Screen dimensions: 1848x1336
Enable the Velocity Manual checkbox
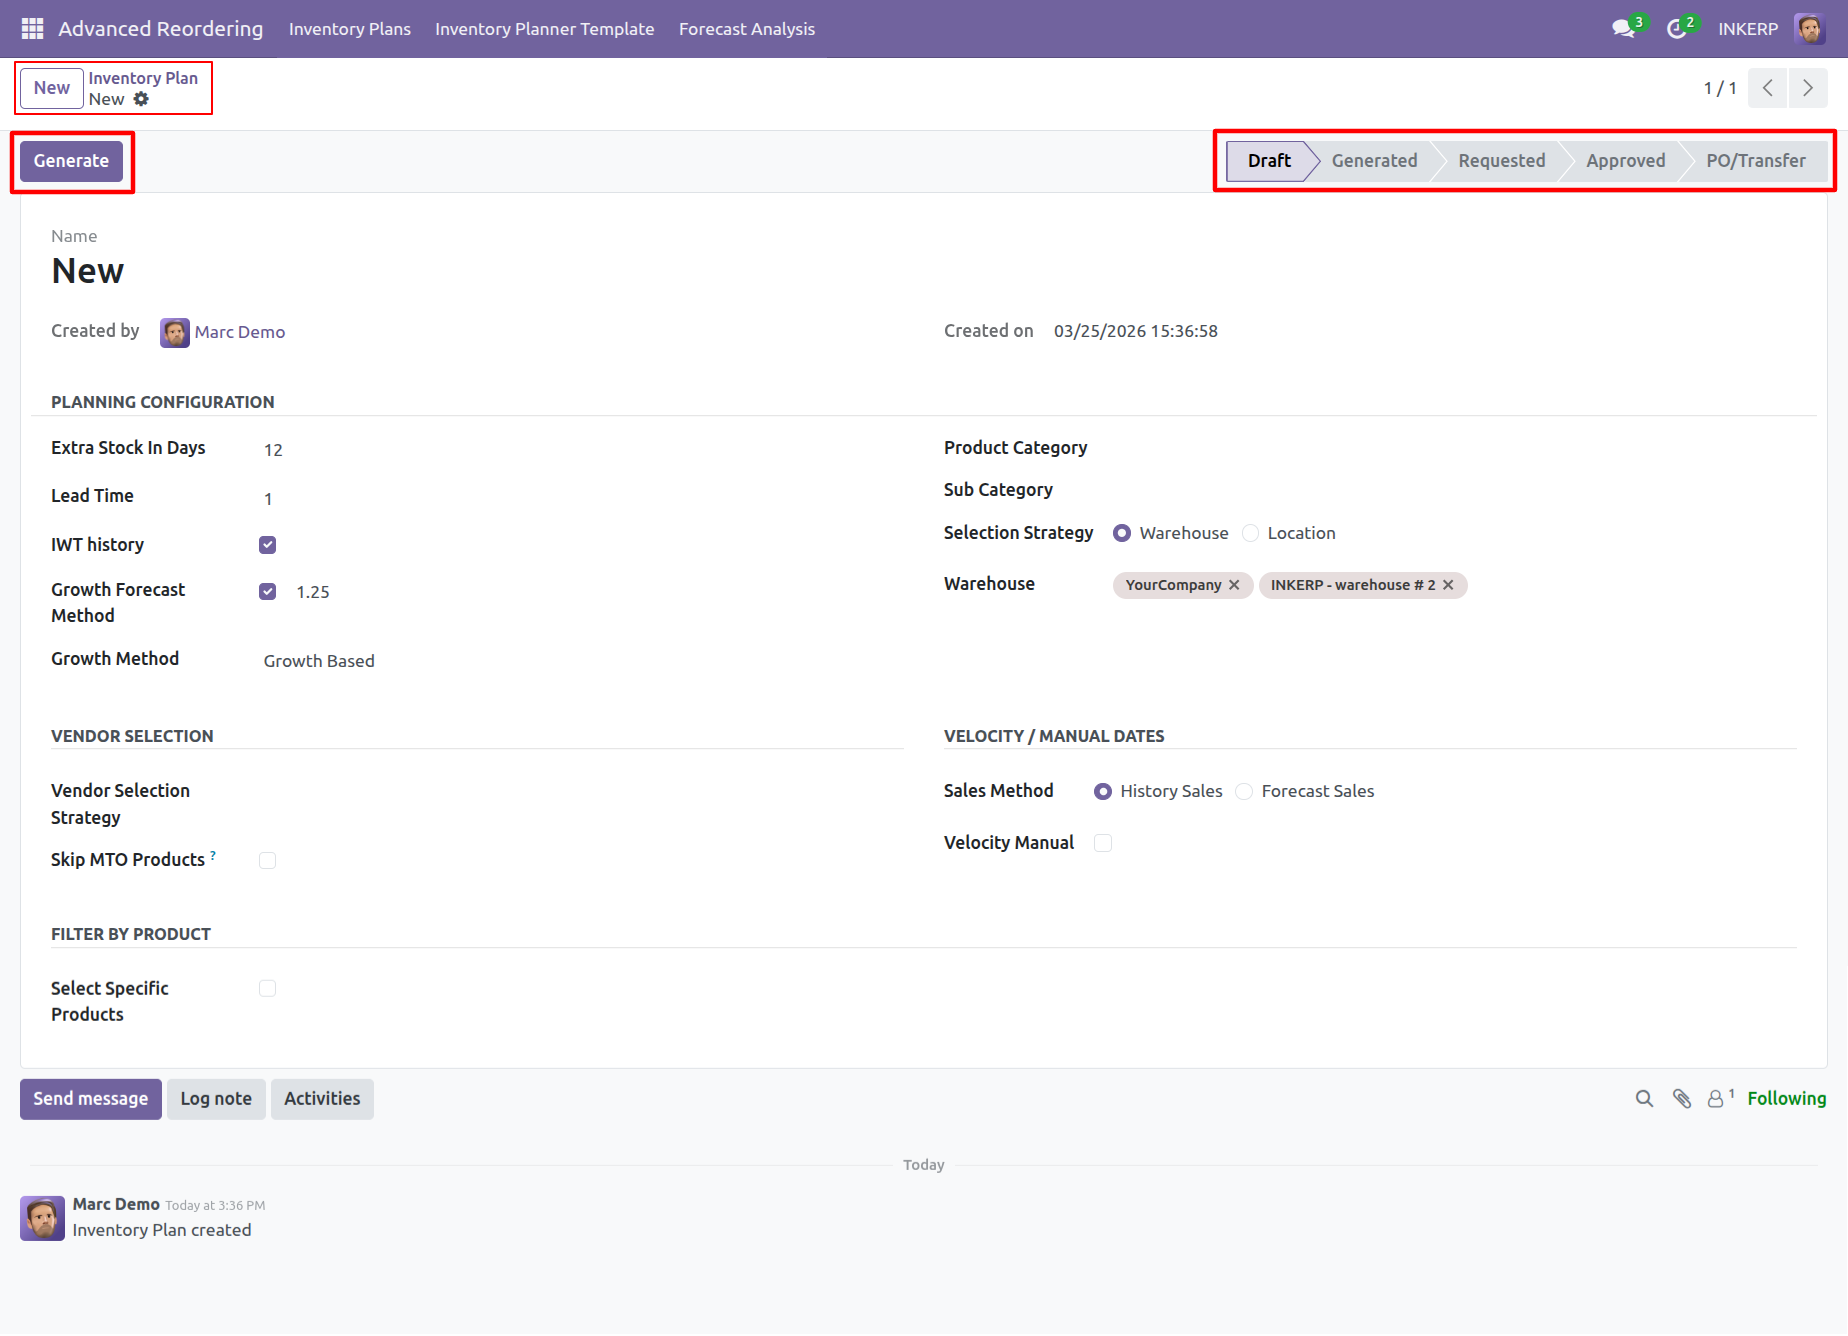click(x=1103, y=843)
